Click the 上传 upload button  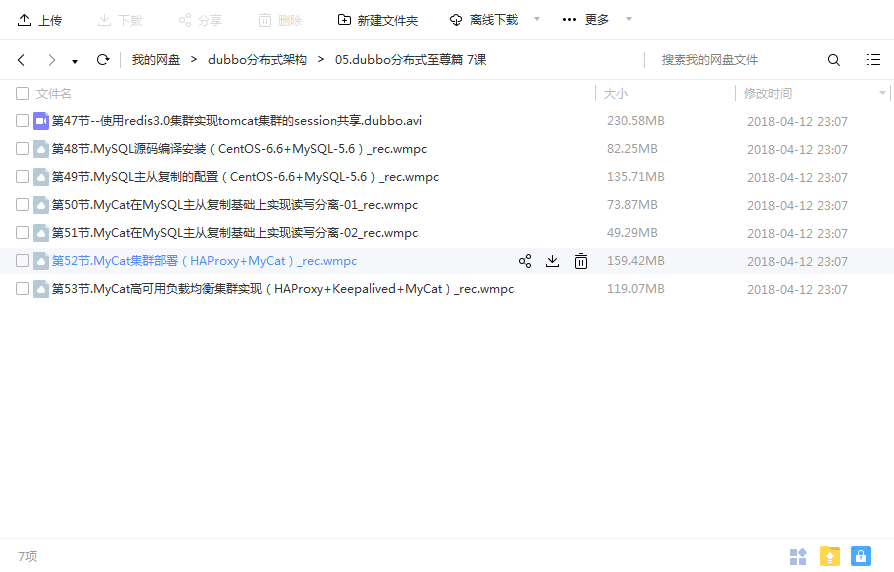39,21
